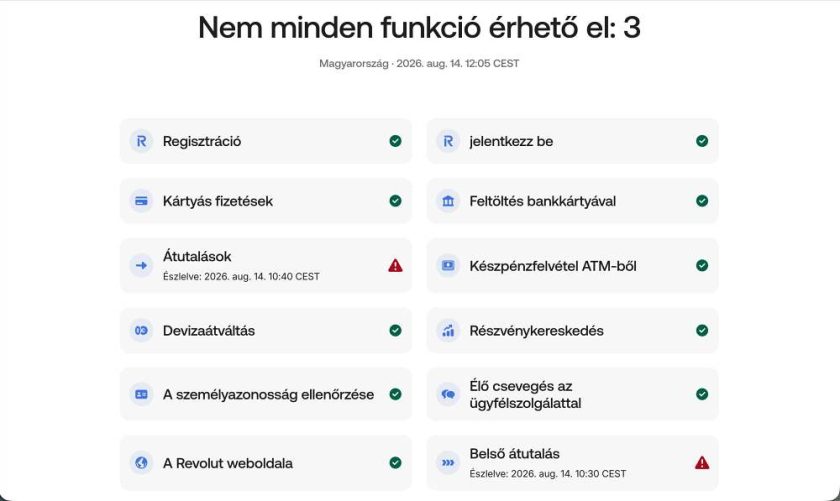Open the Devizaátváltás status card

point(266,331)
